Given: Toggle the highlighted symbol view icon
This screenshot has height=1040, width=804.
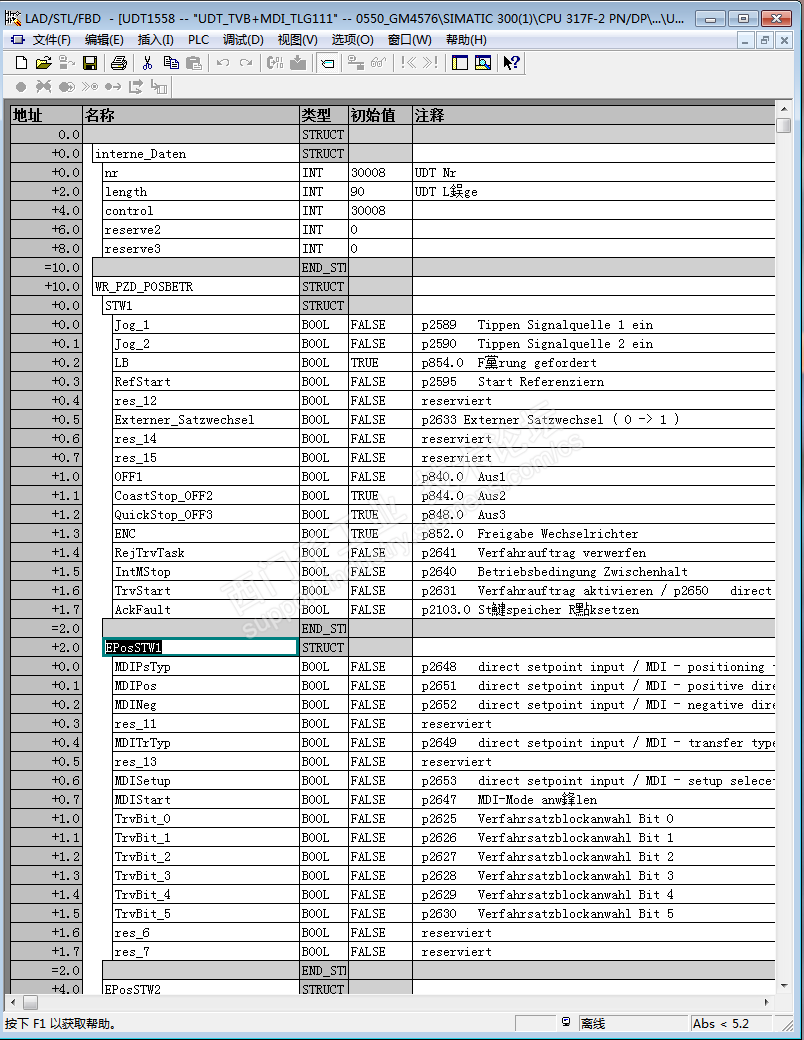Looking at the screenshot, I should pyautogui.click(x=328, y=63).
